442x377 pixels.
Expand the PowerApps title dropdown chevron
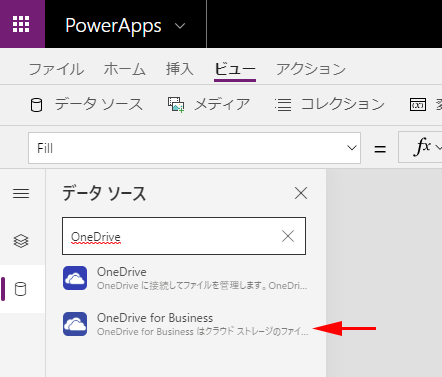pyautogui.click(x=180, y=26)
